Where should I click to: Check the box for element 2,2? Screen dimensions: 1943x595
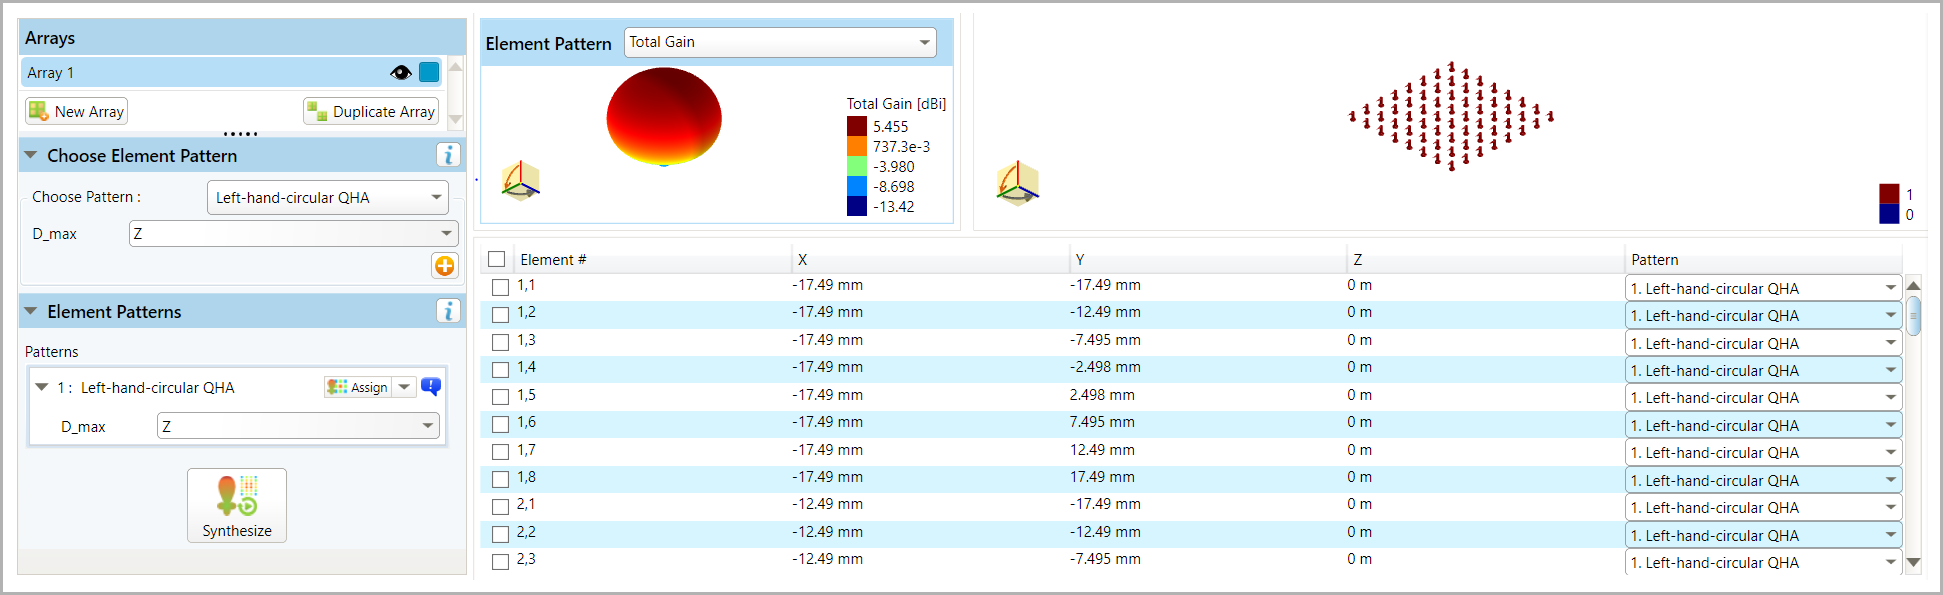[501, 534]
